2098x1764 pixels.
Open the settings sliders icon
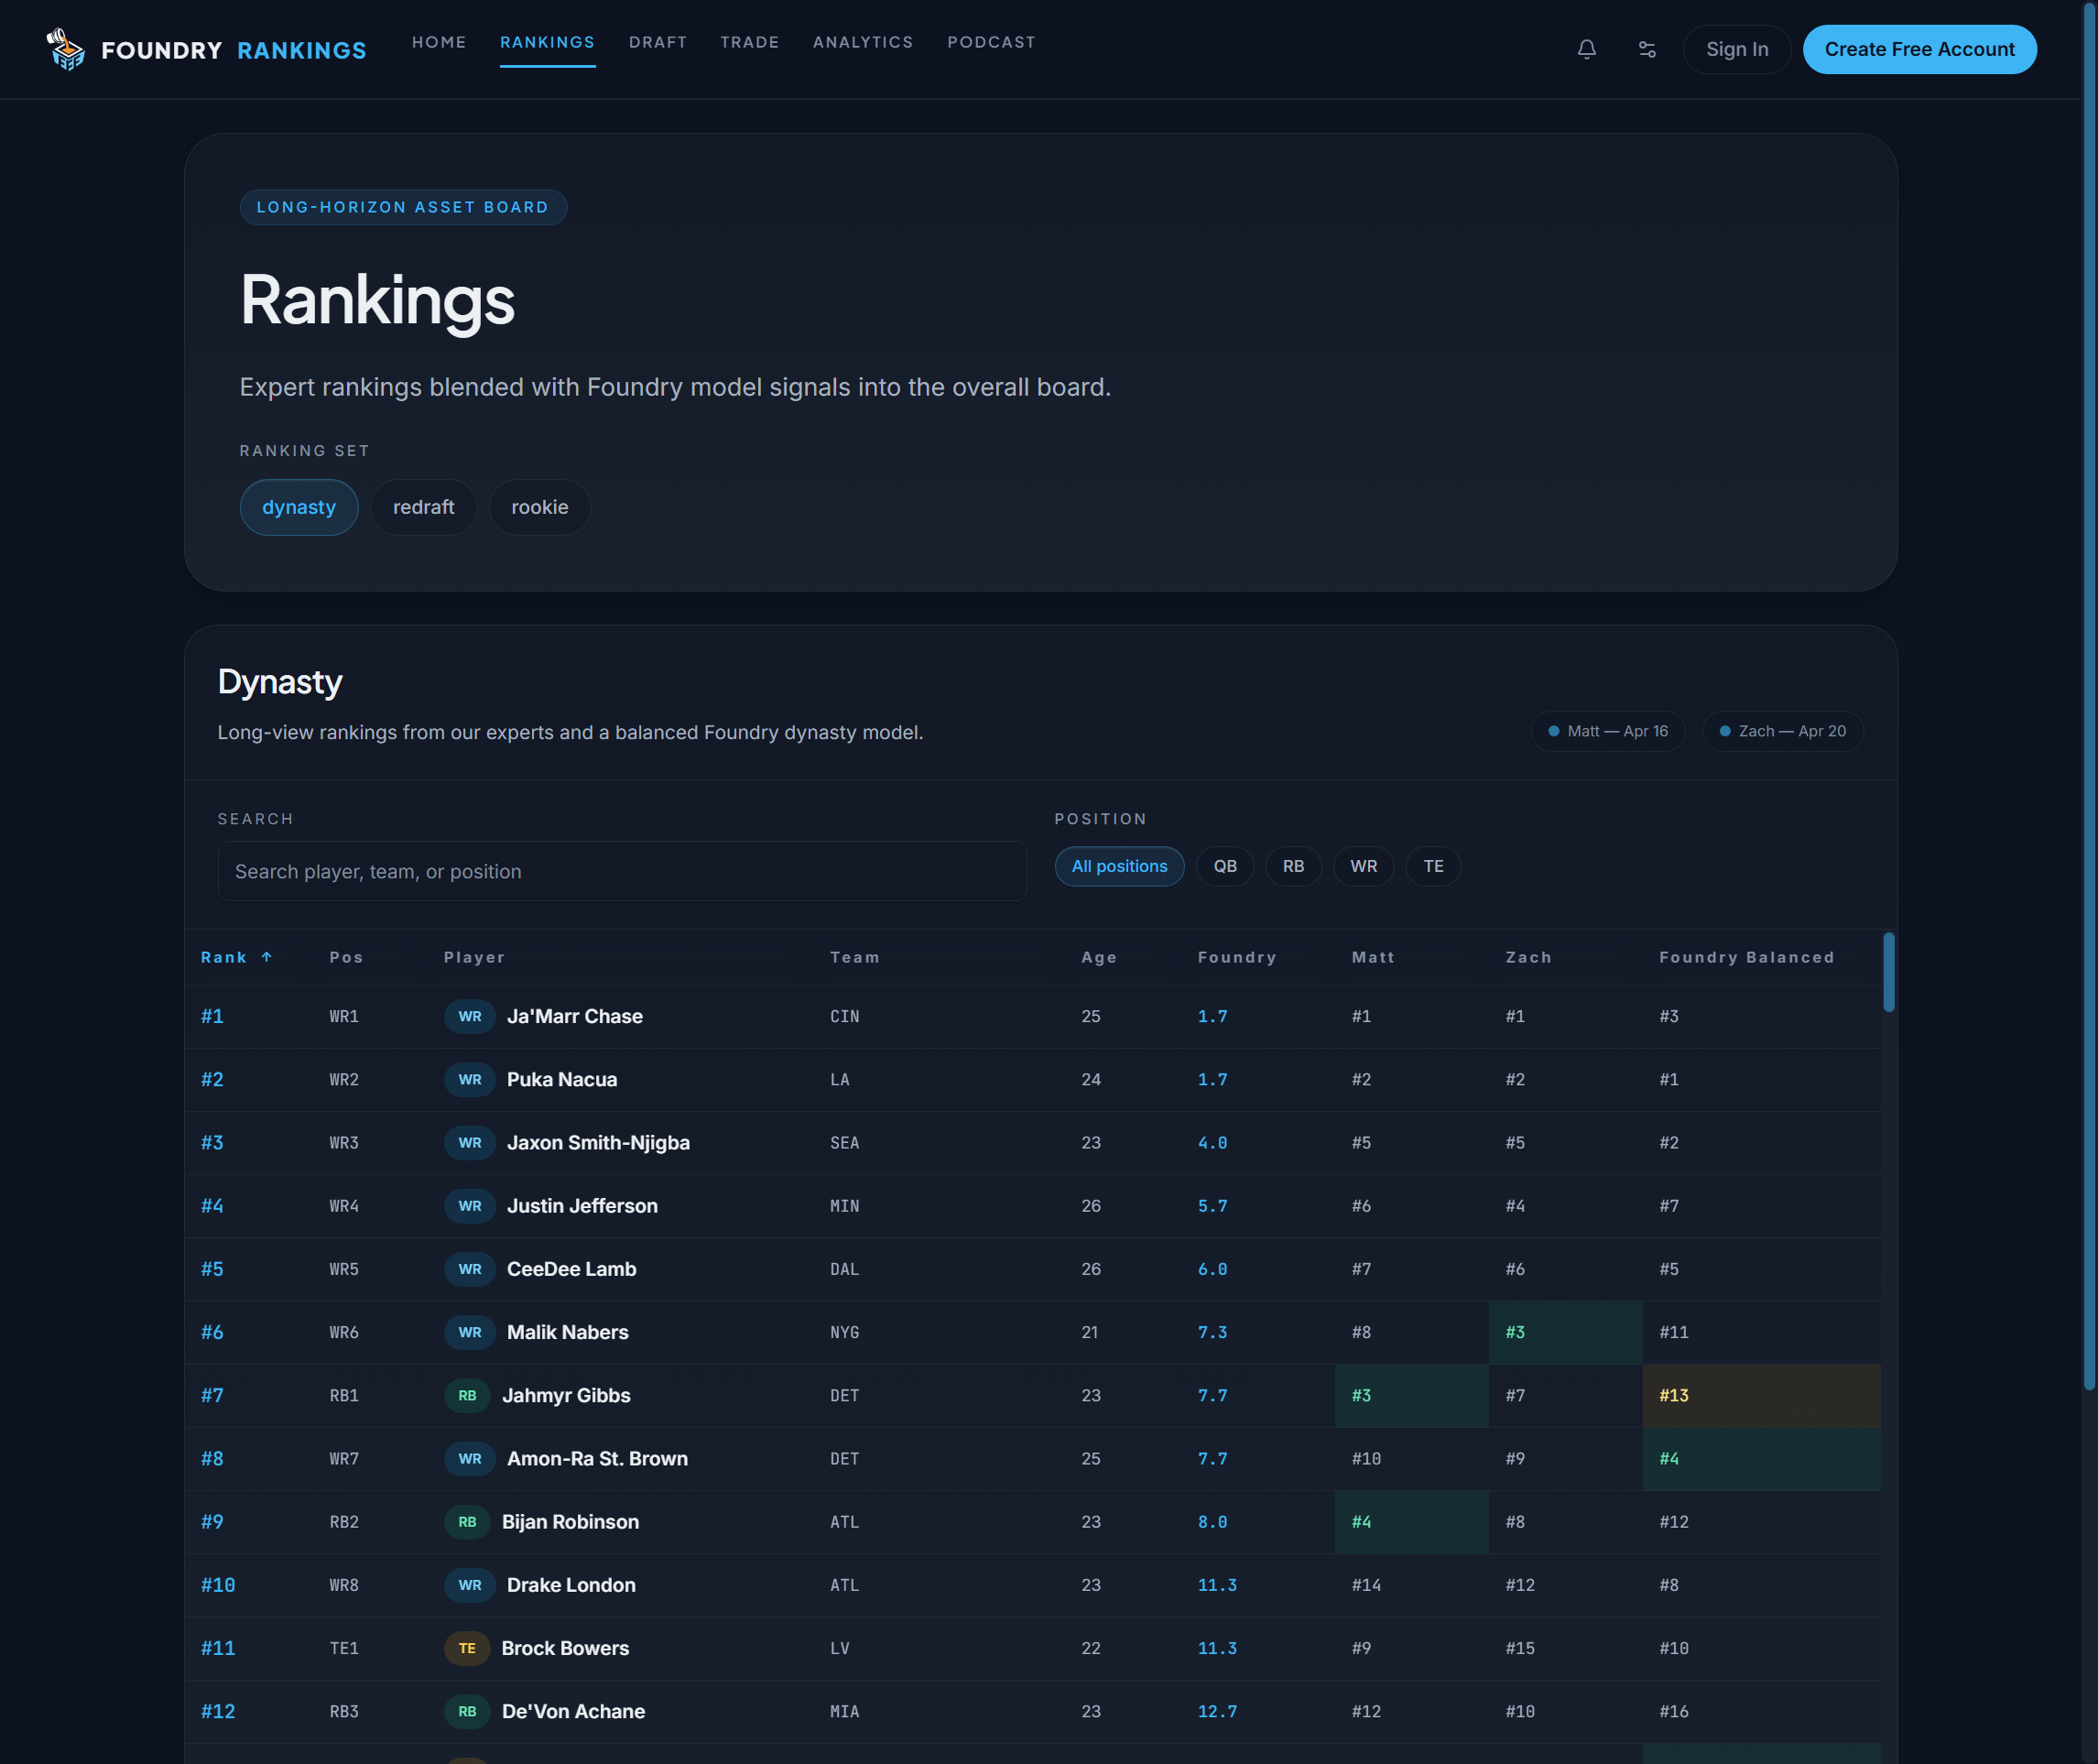(x=1647, y=49)
